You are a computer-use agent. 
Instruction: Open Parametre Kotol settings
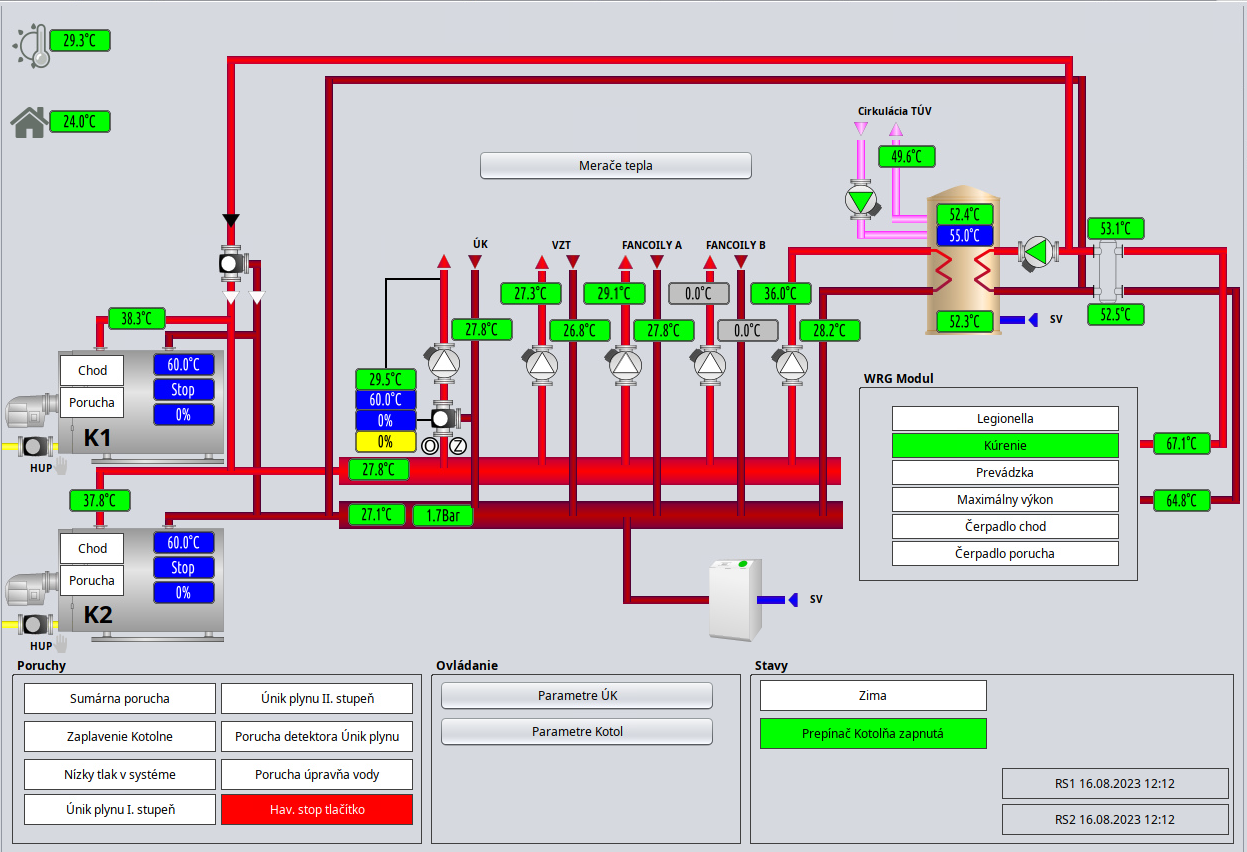point(576,732)
